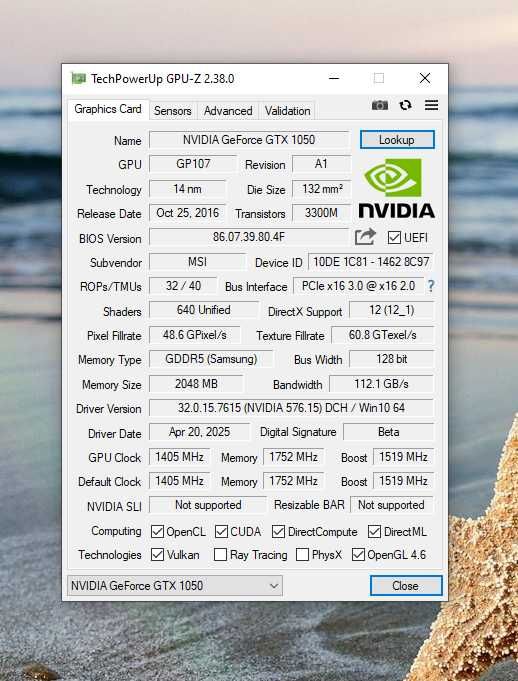Click the Close button
This screenshot has height=681, width=518.
pyautogui.click(x=406, y=585)
